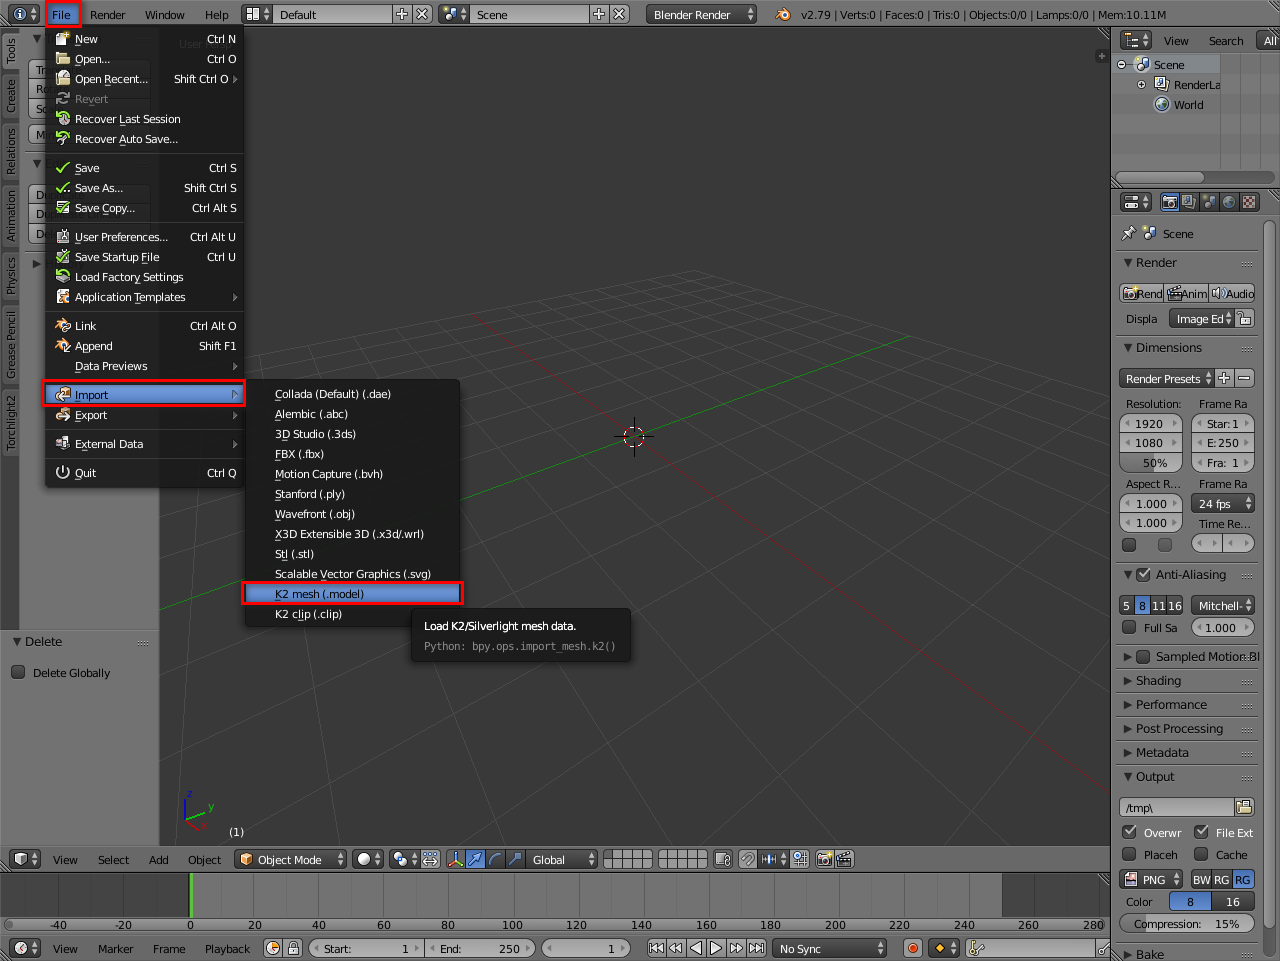Select the 16 color depth button

point(1233,901)
